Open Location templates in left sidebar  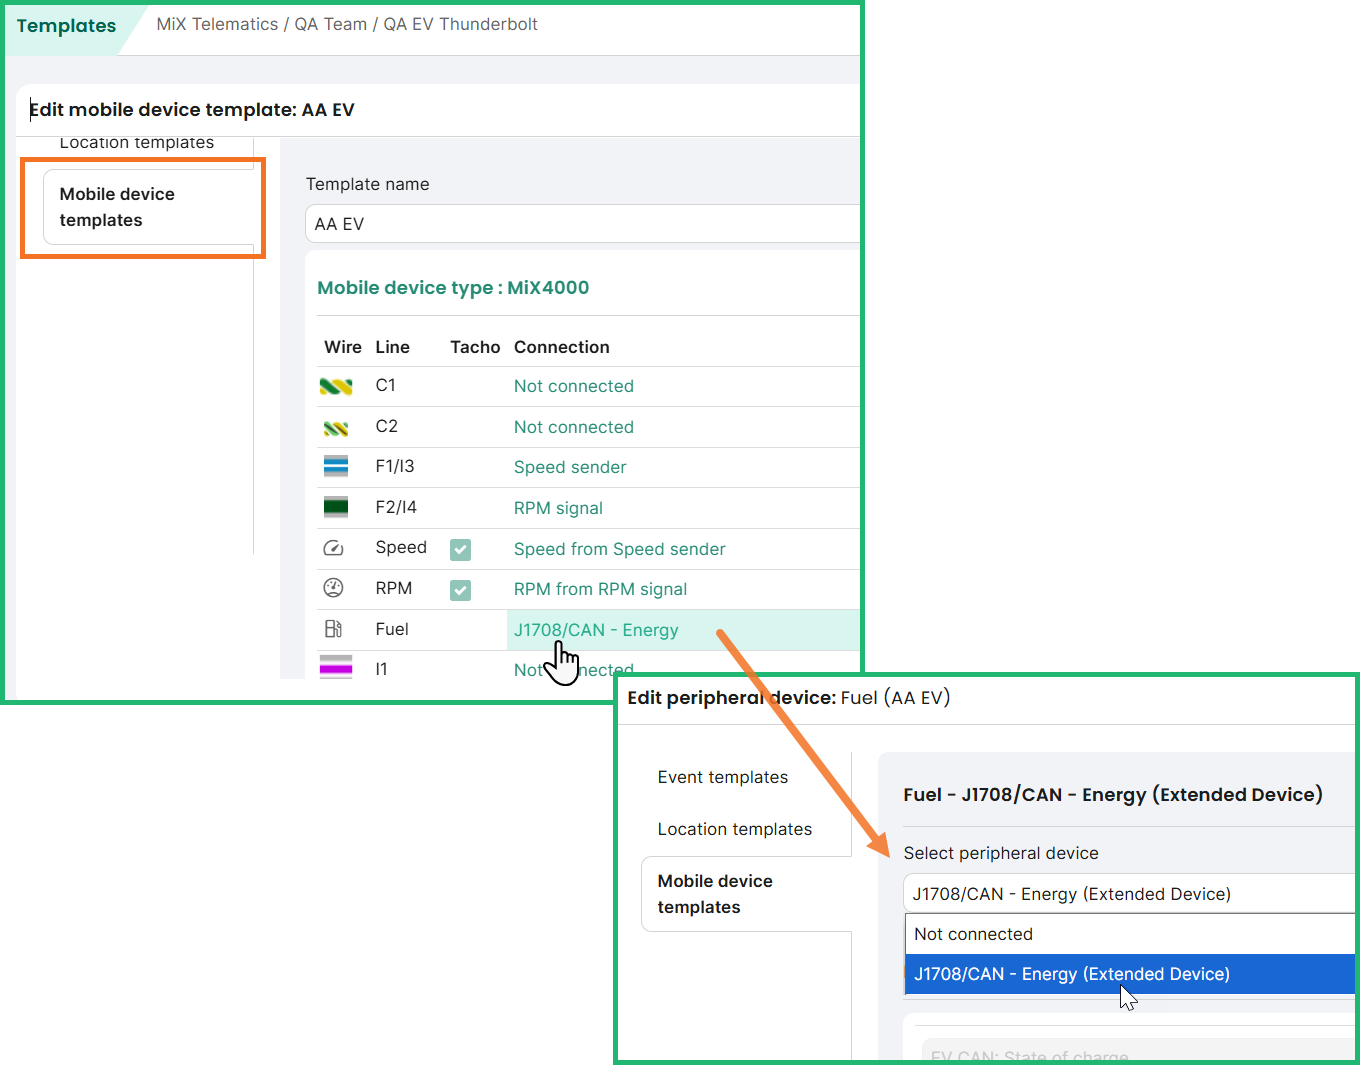pos(137,143)
